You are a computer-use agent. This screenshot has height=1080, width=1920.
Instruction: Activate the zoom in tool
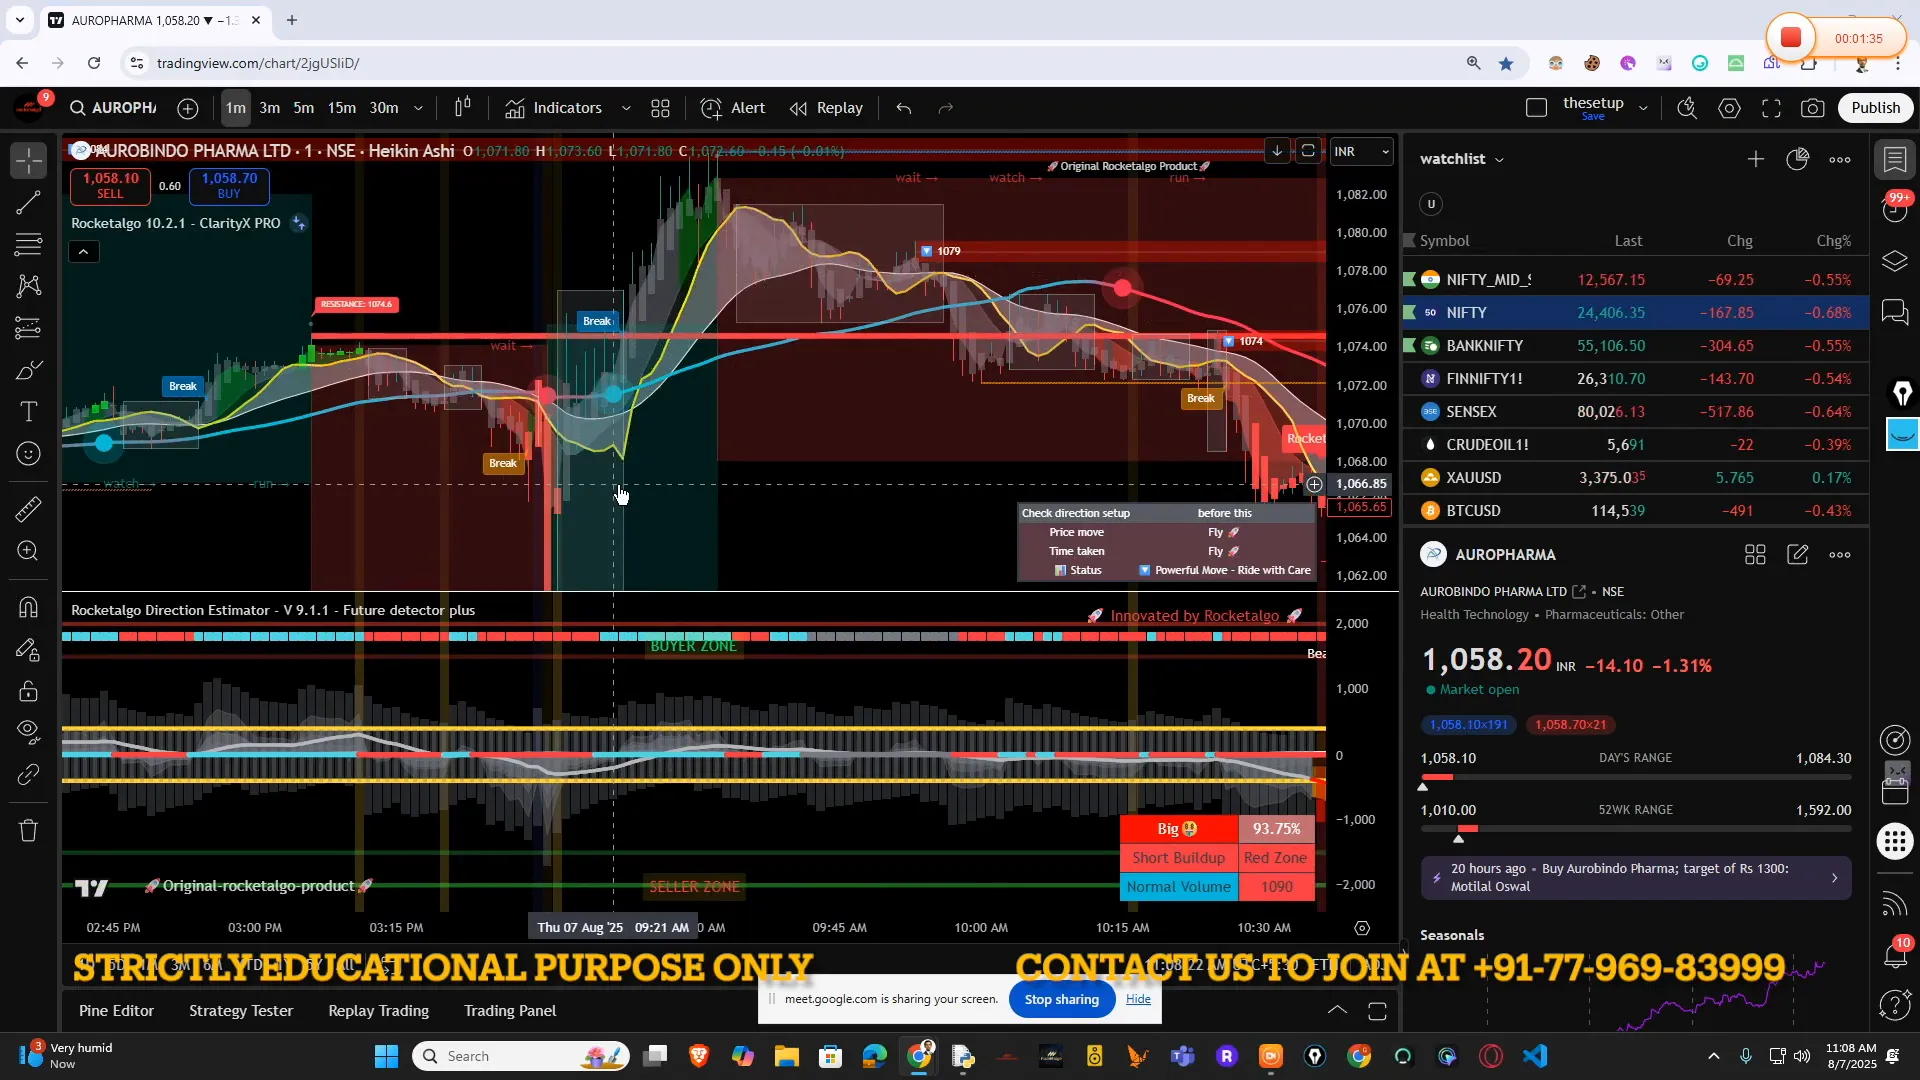[x=29, y=551]
